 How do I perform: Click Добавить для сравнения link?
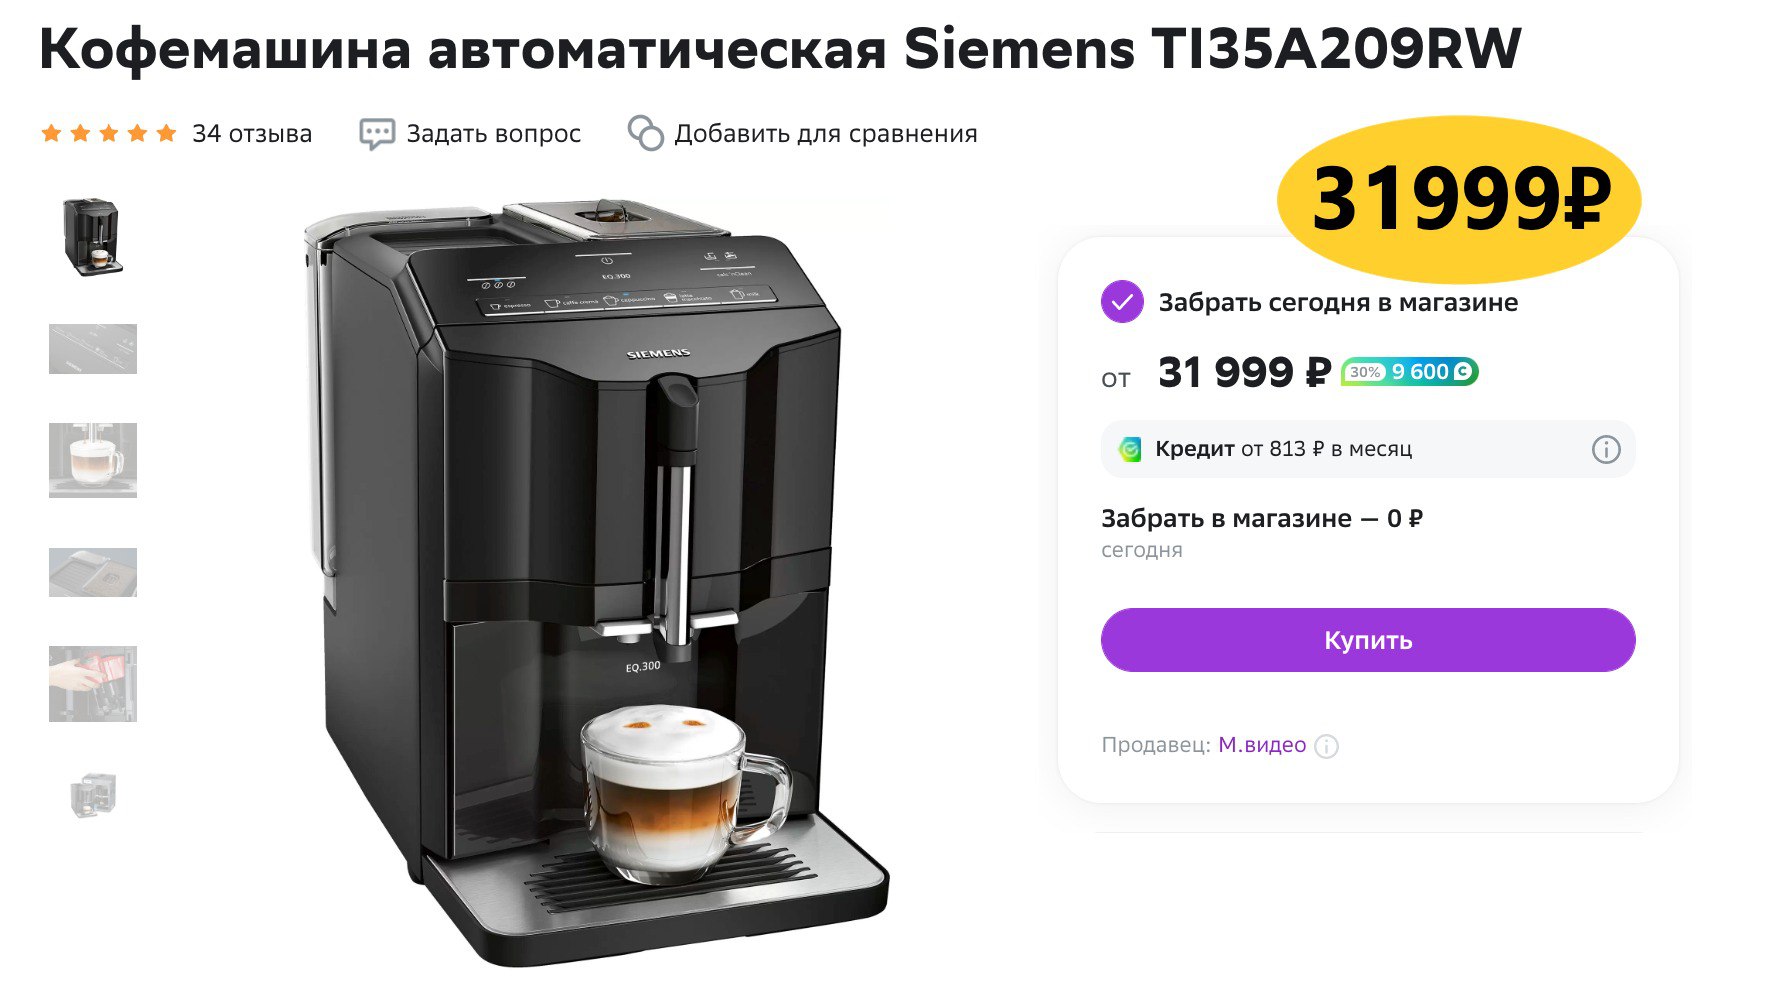tap(826, 134)
